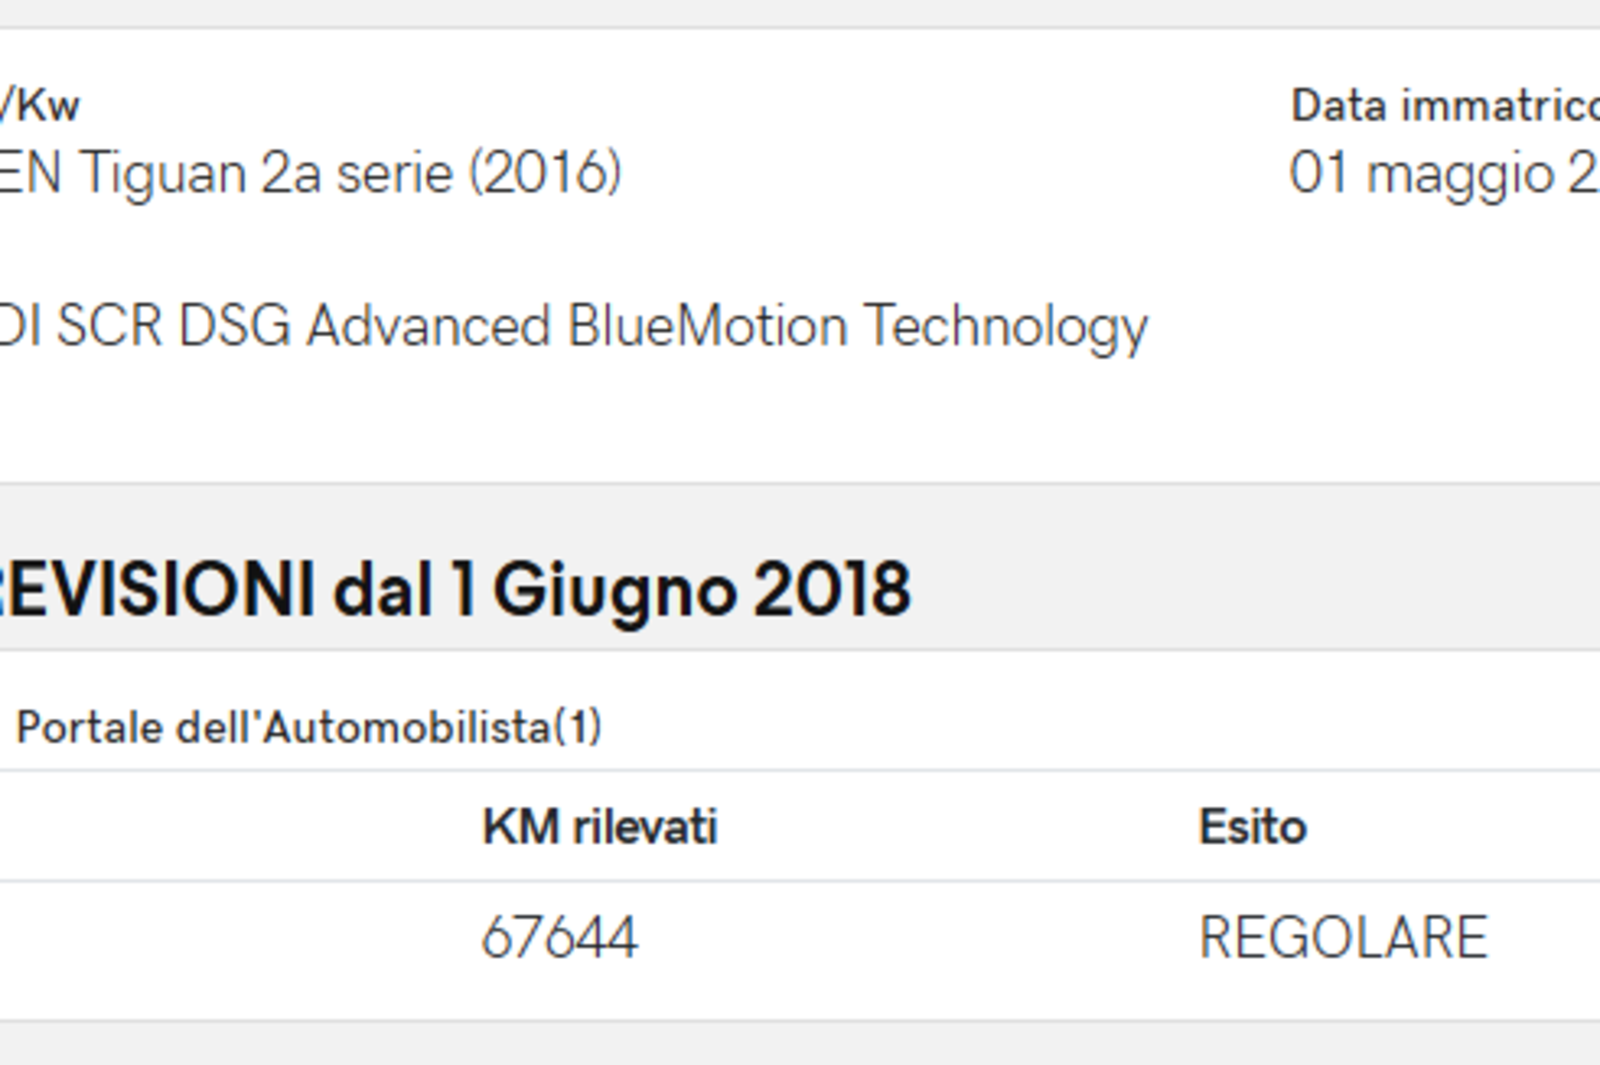1600x1065 pixels.
Task: Select the 67644 kilometers value
Action: (x=559, y=938)
